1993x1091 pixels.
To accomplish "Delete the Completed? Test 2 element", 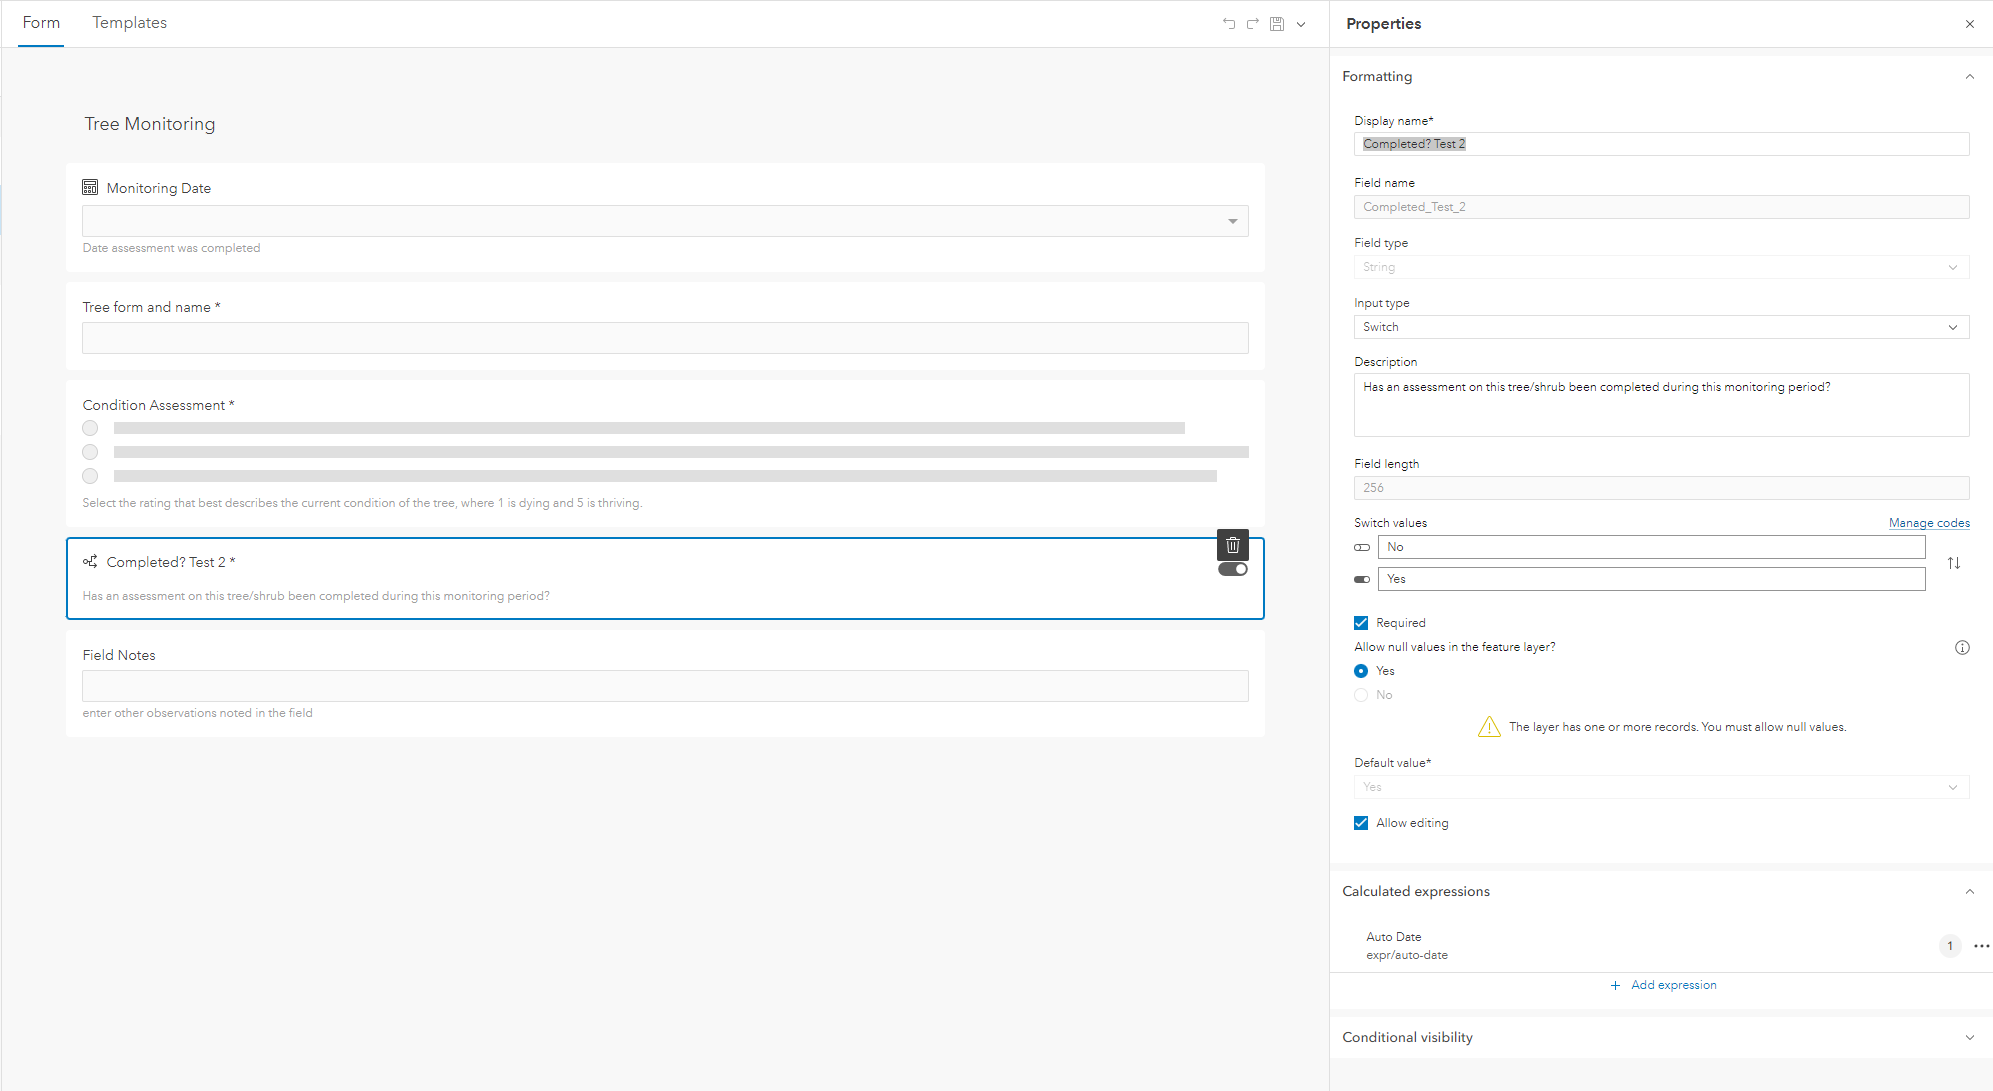I will (1232, 545).
